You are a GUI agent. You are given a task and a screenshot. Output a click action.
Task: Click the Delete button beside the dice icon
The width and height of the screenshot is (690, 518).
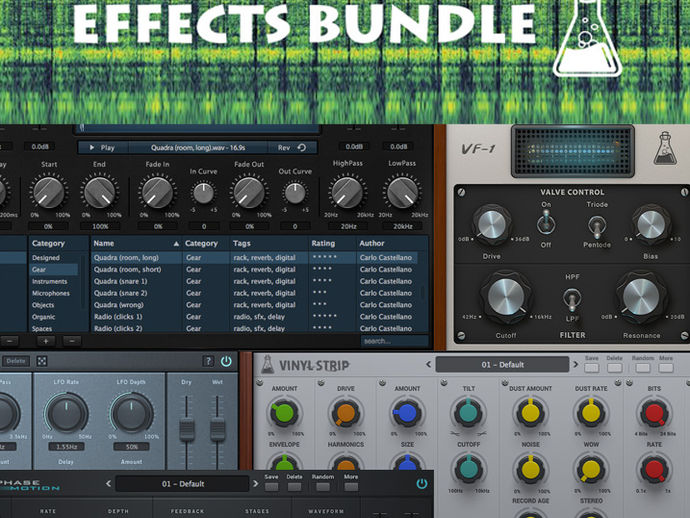tap(15, 361)
